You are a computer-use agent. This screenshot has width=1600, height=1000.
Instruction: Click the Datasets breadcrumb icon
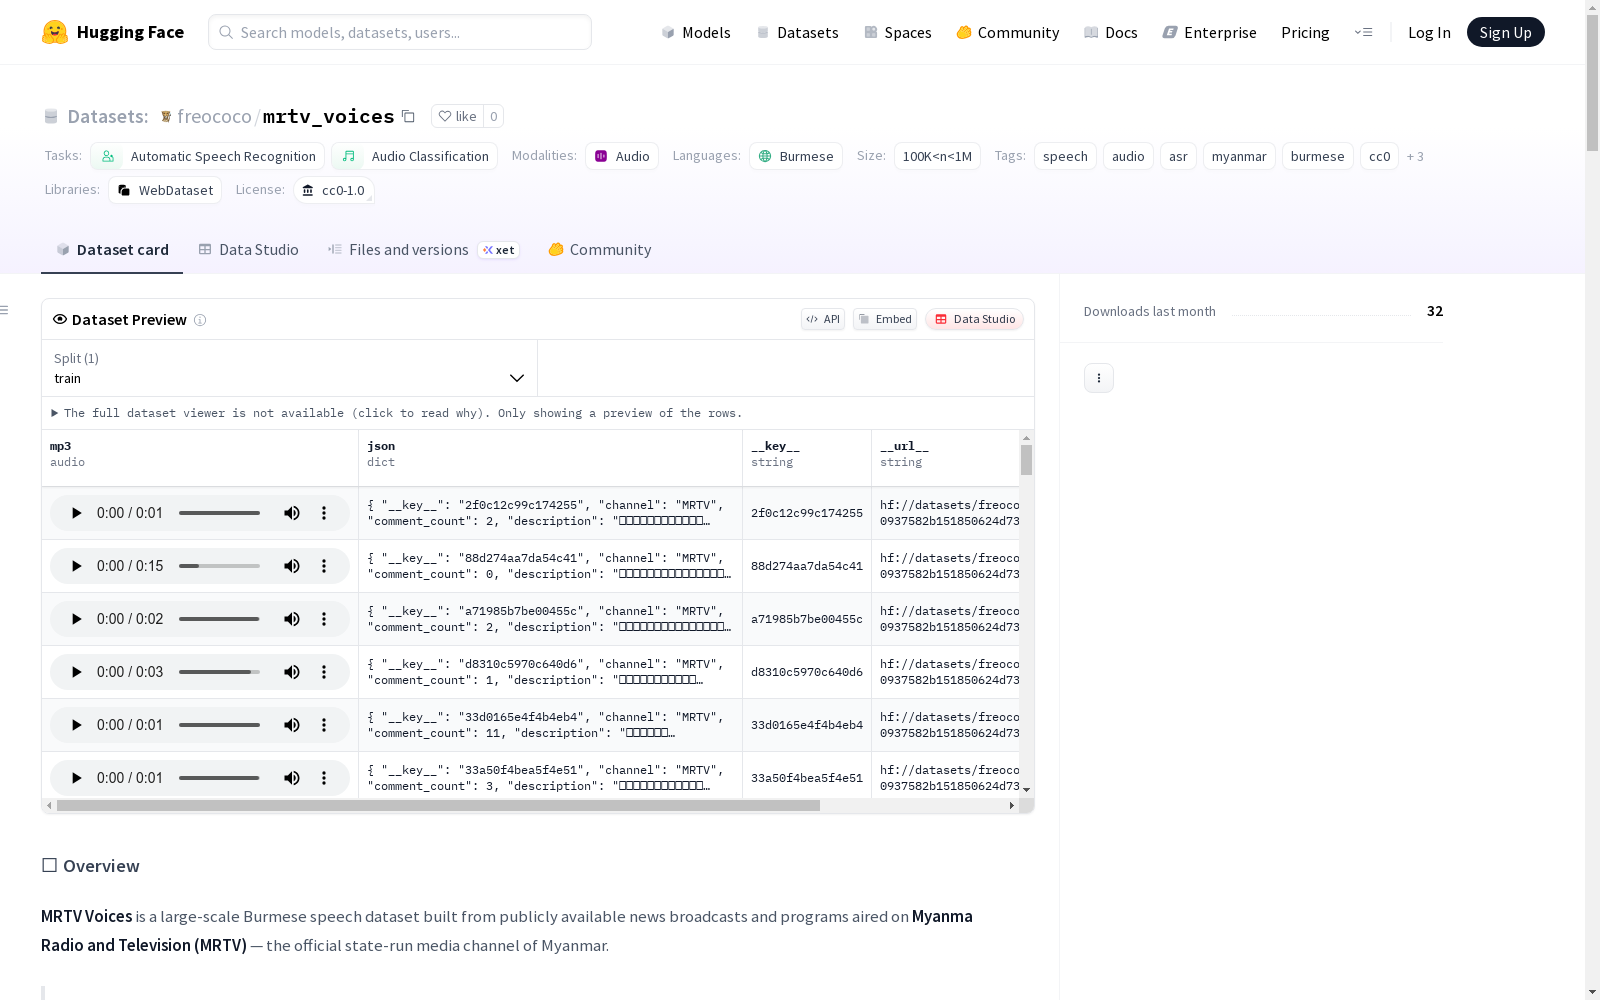point(51,117)
